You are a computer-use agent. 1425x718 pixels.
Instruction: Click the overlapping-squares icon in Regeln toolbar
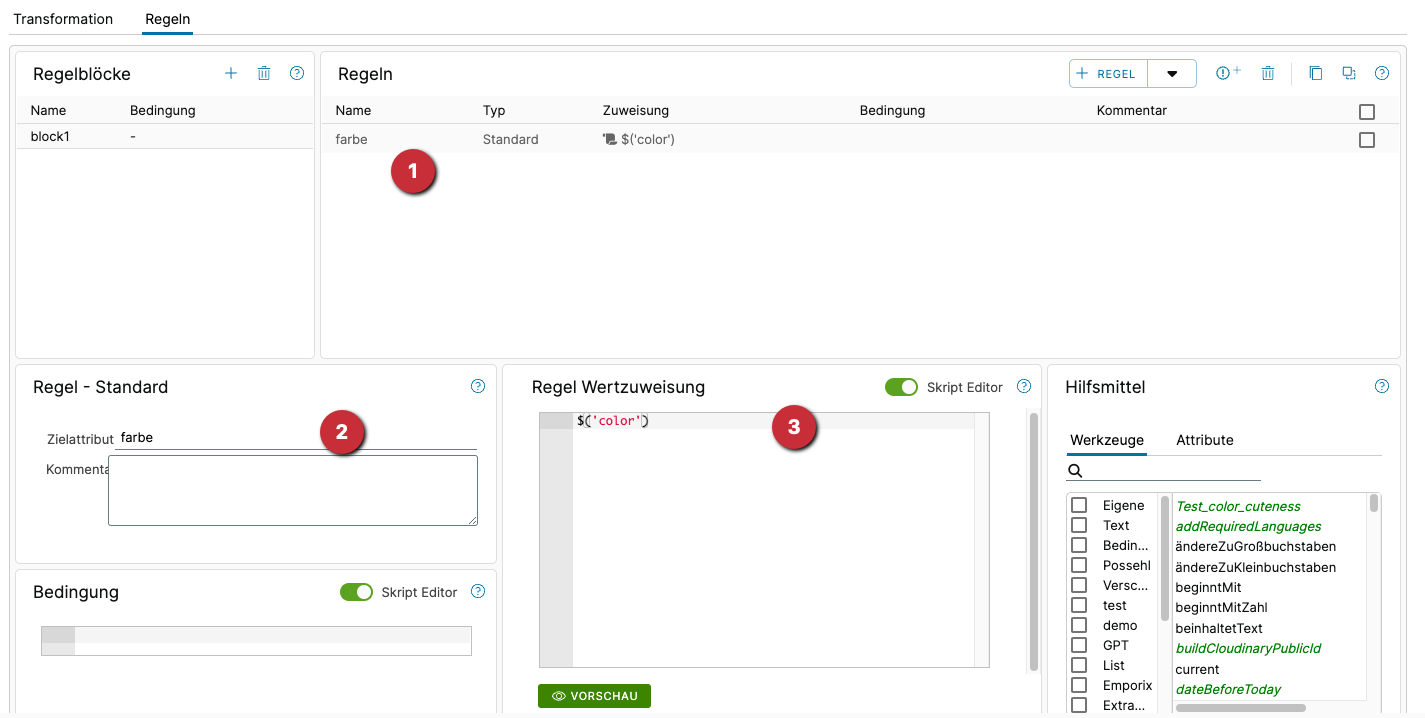click(x=1349, y=73)
